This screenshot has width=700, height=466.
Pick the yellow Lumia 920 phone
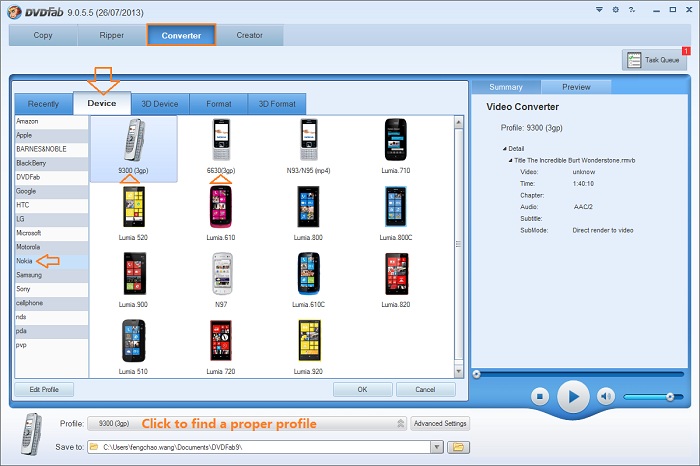(309, 341)
